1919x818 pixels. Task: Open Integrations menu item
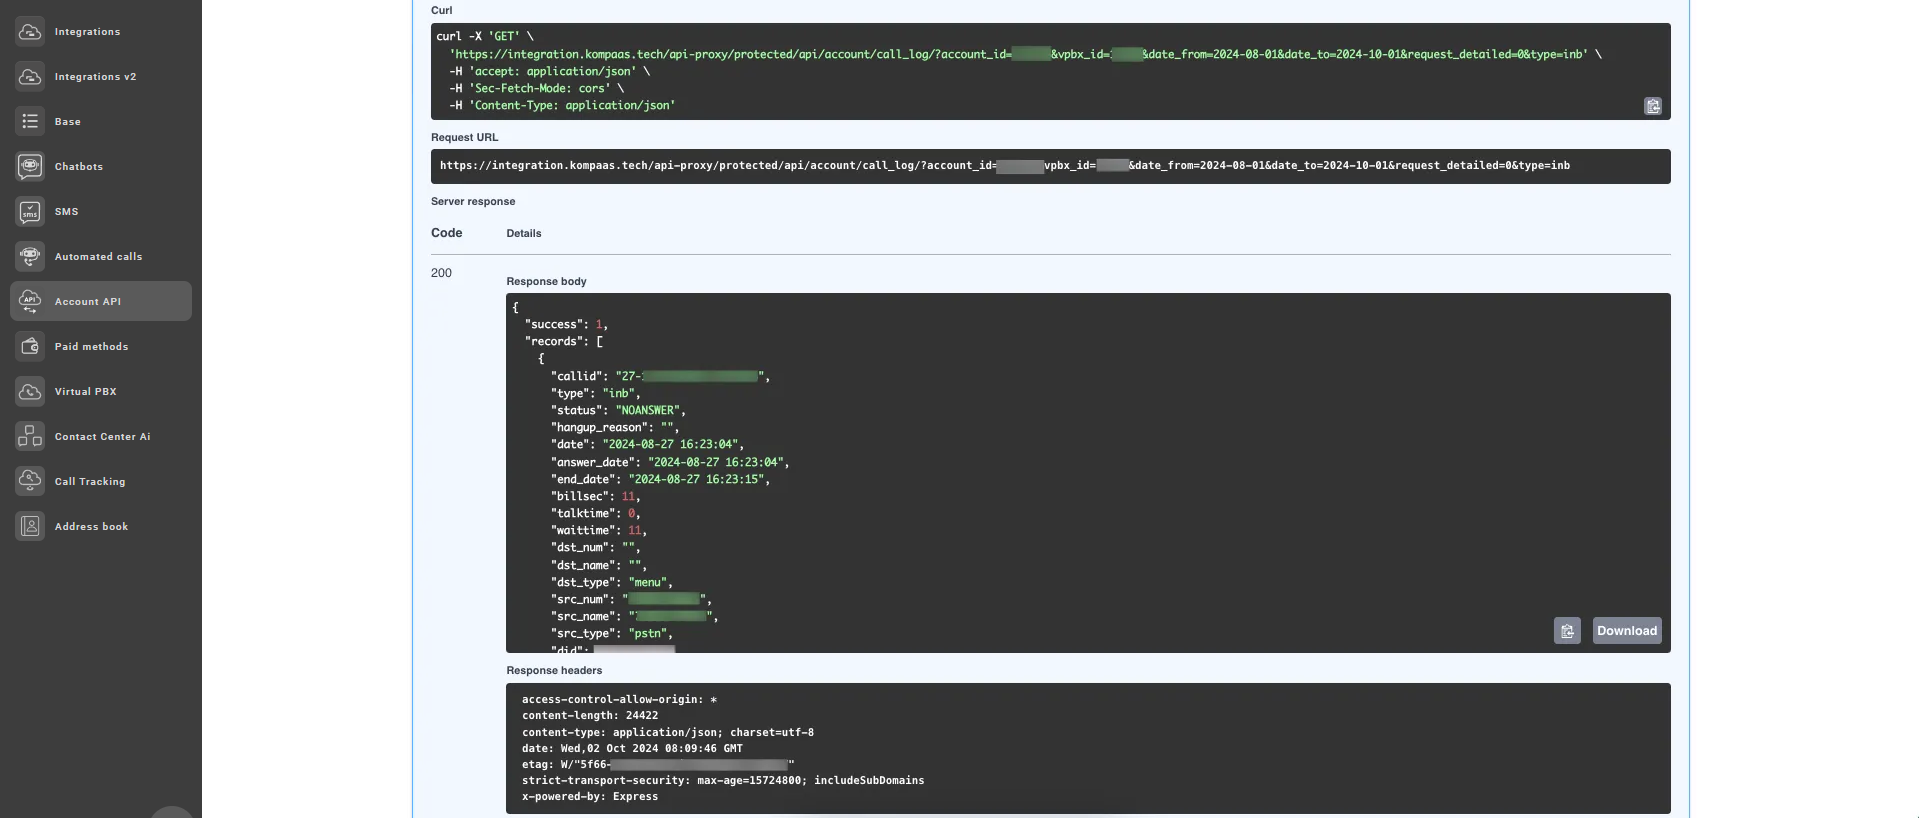[x=101, y=31]
